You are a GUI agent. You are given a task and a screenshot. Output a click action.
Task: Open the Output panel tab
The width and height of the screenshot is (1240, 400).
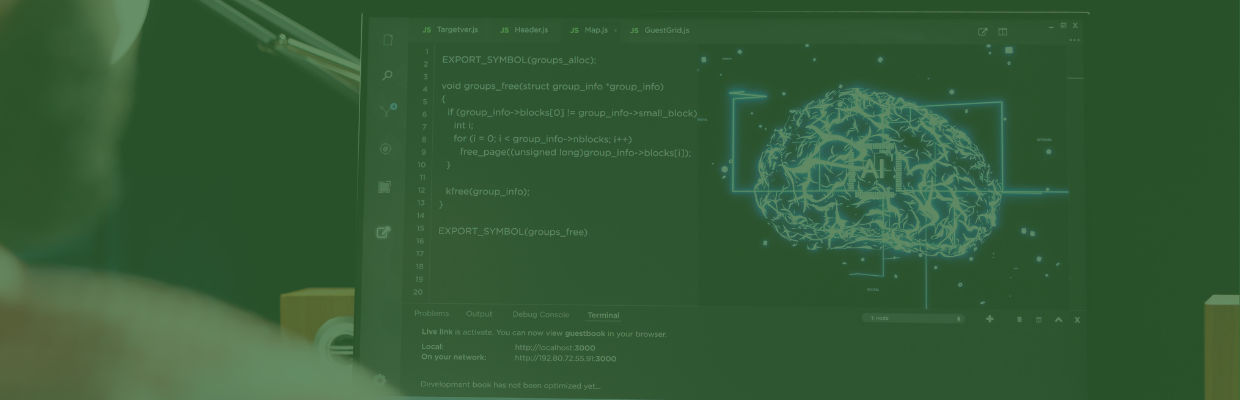pyautogui.click(x=480, y=314)
